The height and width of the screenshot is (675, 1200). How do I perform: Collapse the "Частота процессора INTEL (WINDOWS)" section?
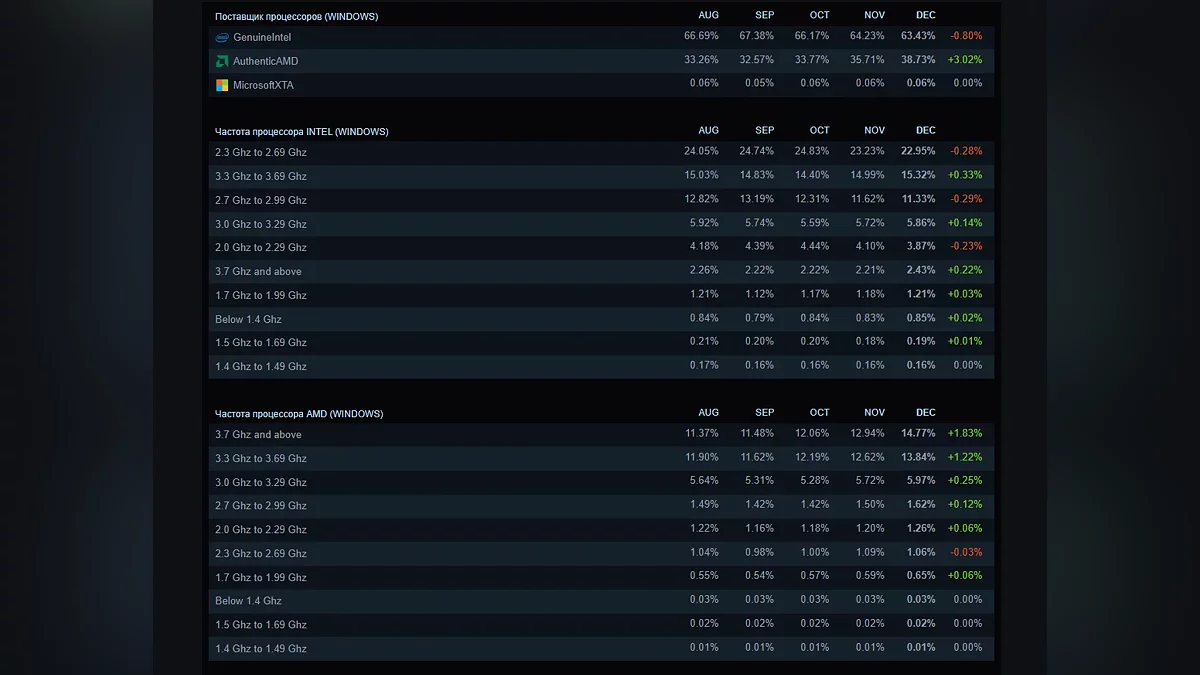301,132
